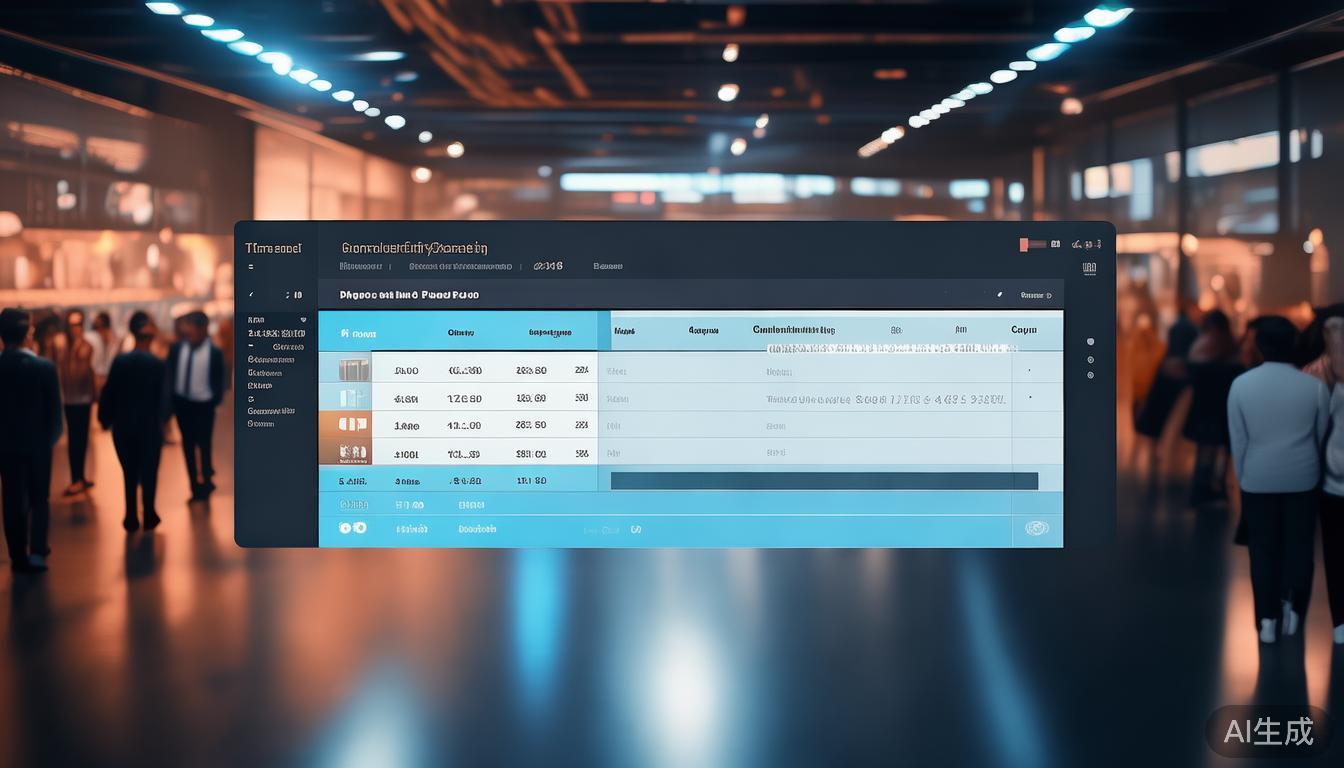Click the pencil edit icon in title bar
The image size is (1344, 768).
tap(998, 295)
